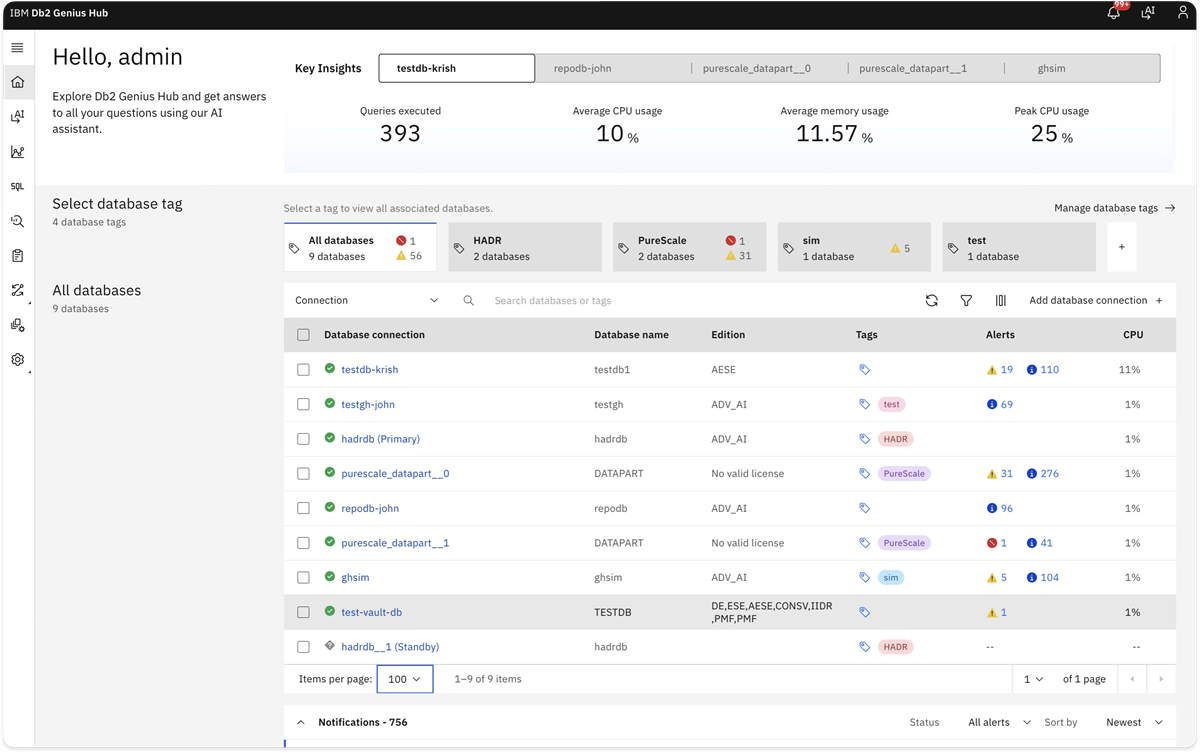The height and width of the screenshot is (753, 1200).
Task: Open the notifications bell icon
Action: [x=1113, y=13]
